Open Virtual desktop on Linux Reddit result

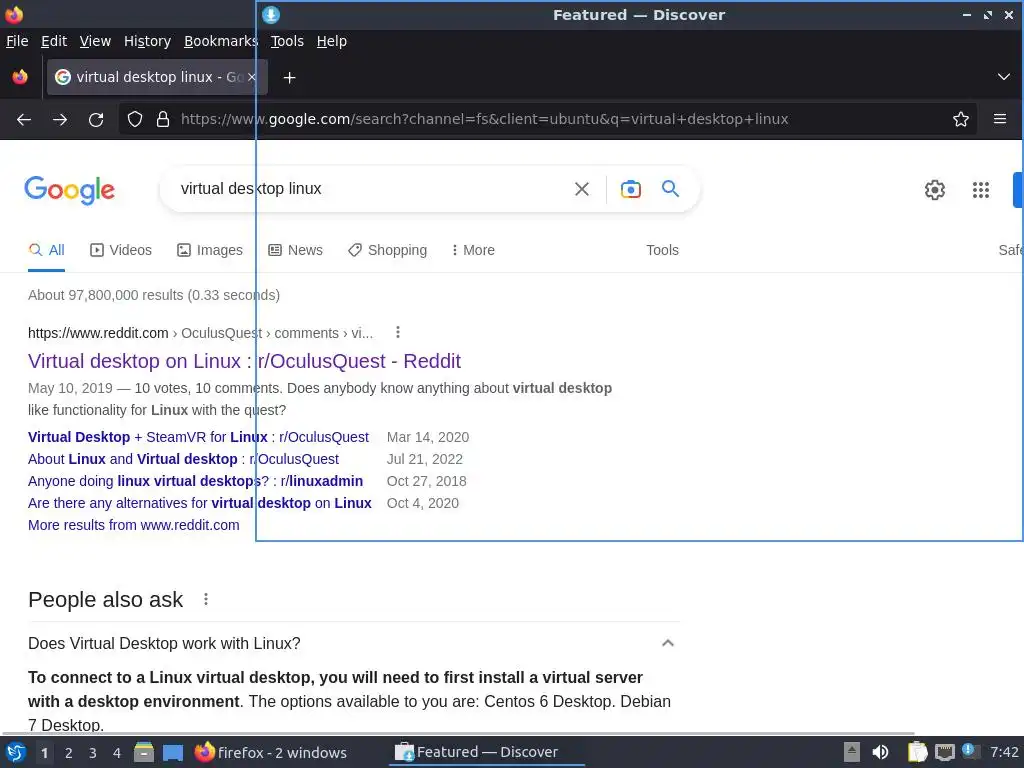tap(244, 361)
